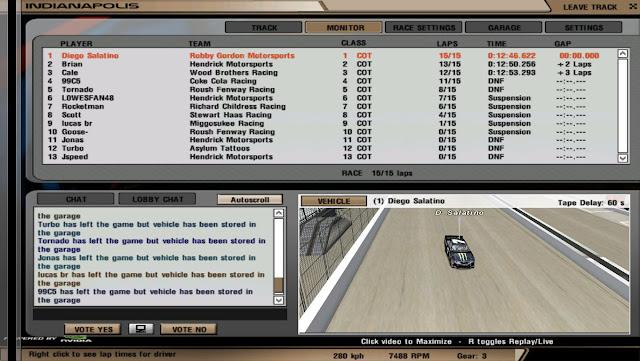This screenshot has height=361, width=640.
Task: Click the '7488 RPM' readout
Action: coord(409,356)
